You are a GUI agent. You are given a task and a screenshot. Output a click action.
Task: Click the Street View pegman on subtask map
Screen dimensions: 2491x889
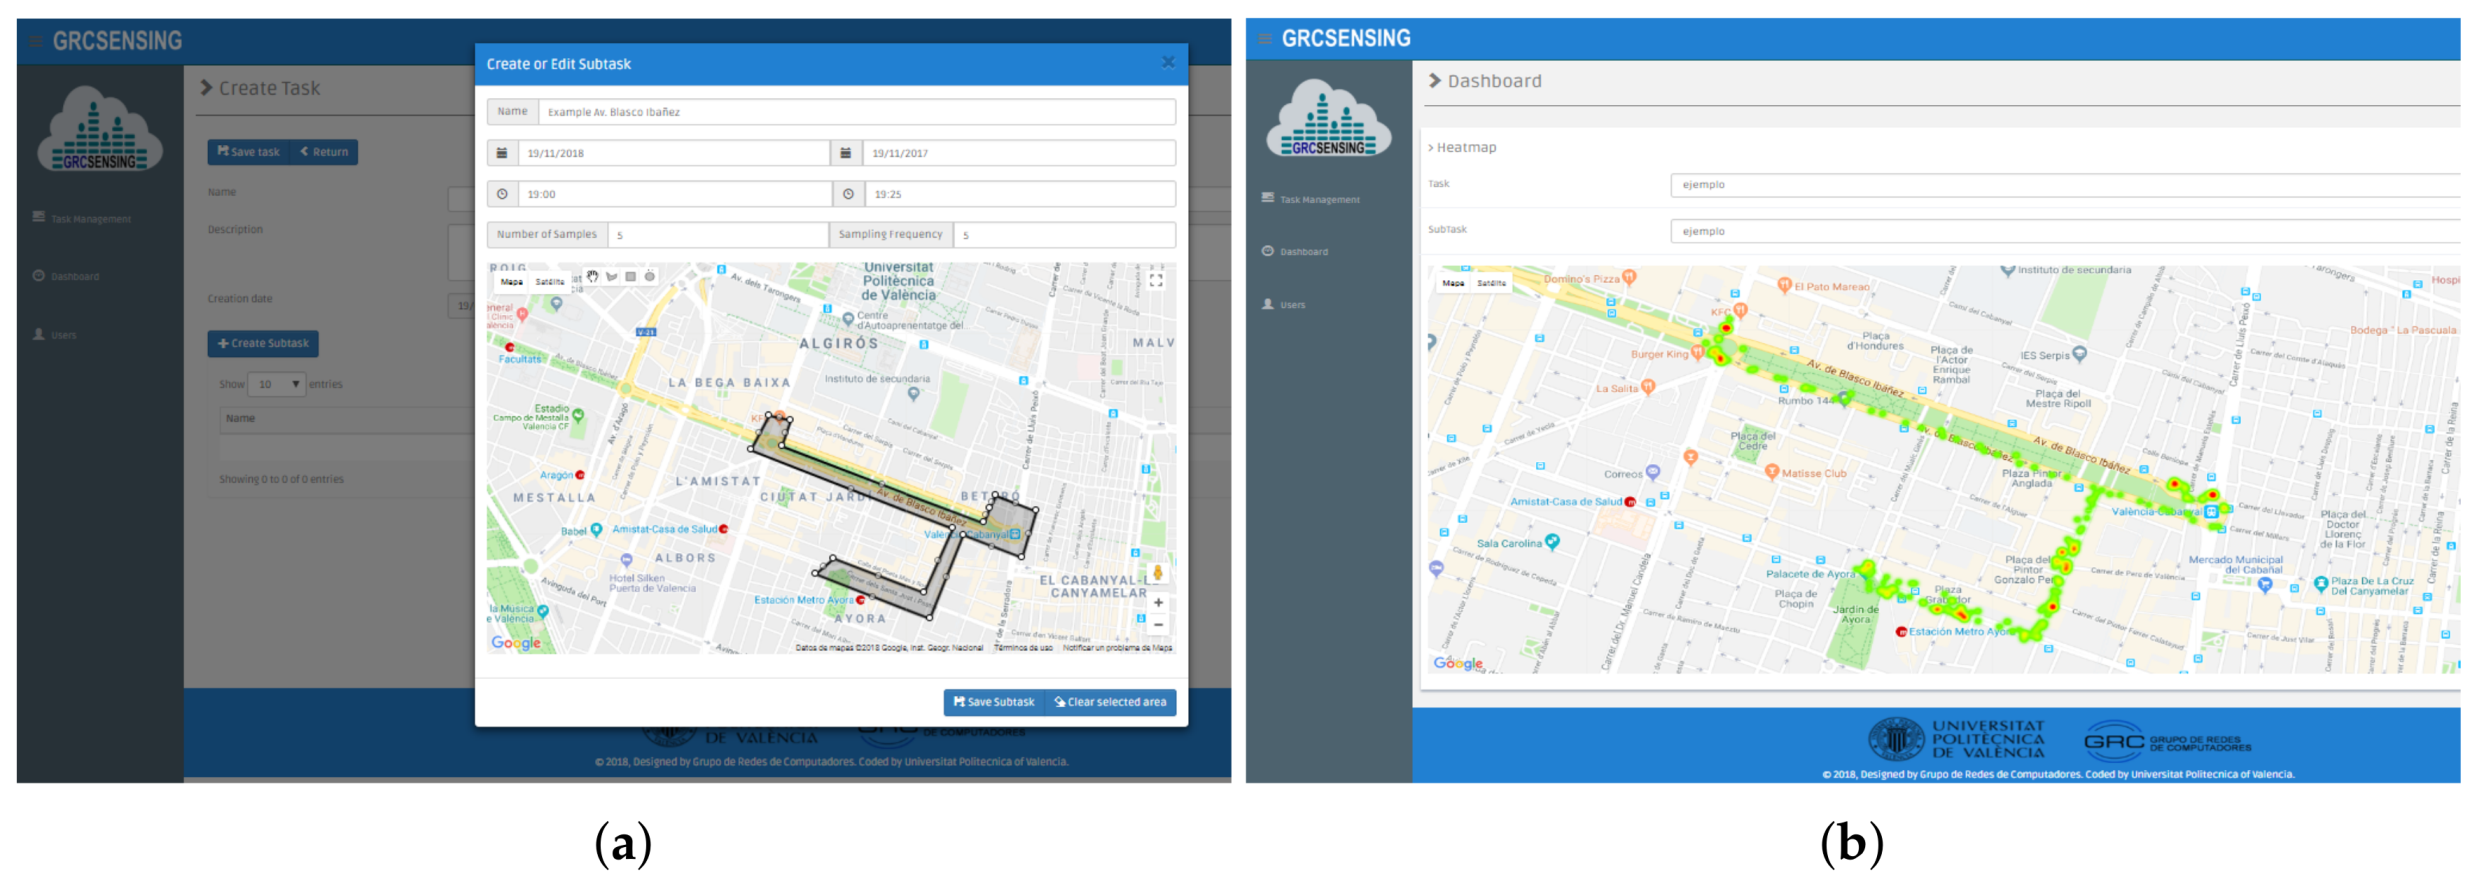(1158, 573)
